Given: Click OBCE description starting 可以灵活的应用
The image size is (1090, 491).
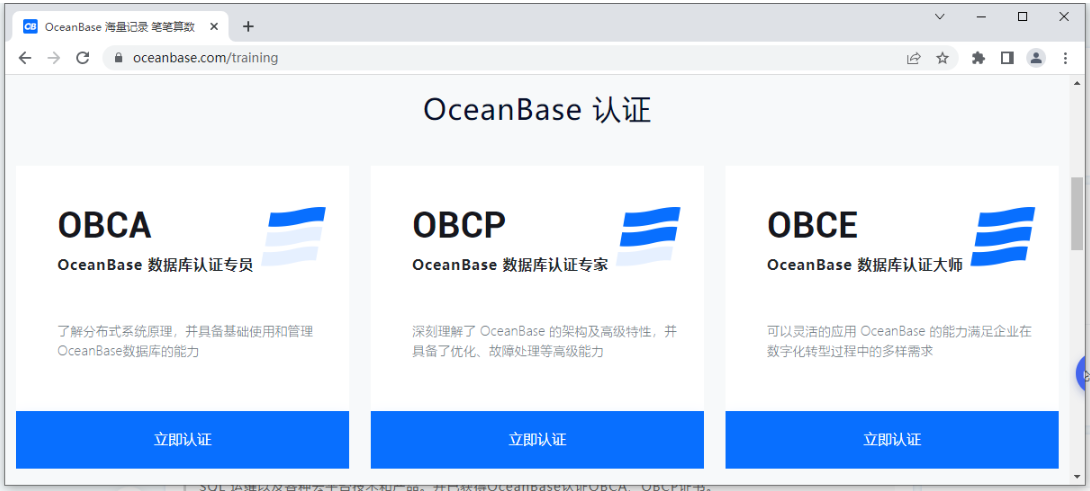Looking at the screenshot, I should click(x=899, y=341).
